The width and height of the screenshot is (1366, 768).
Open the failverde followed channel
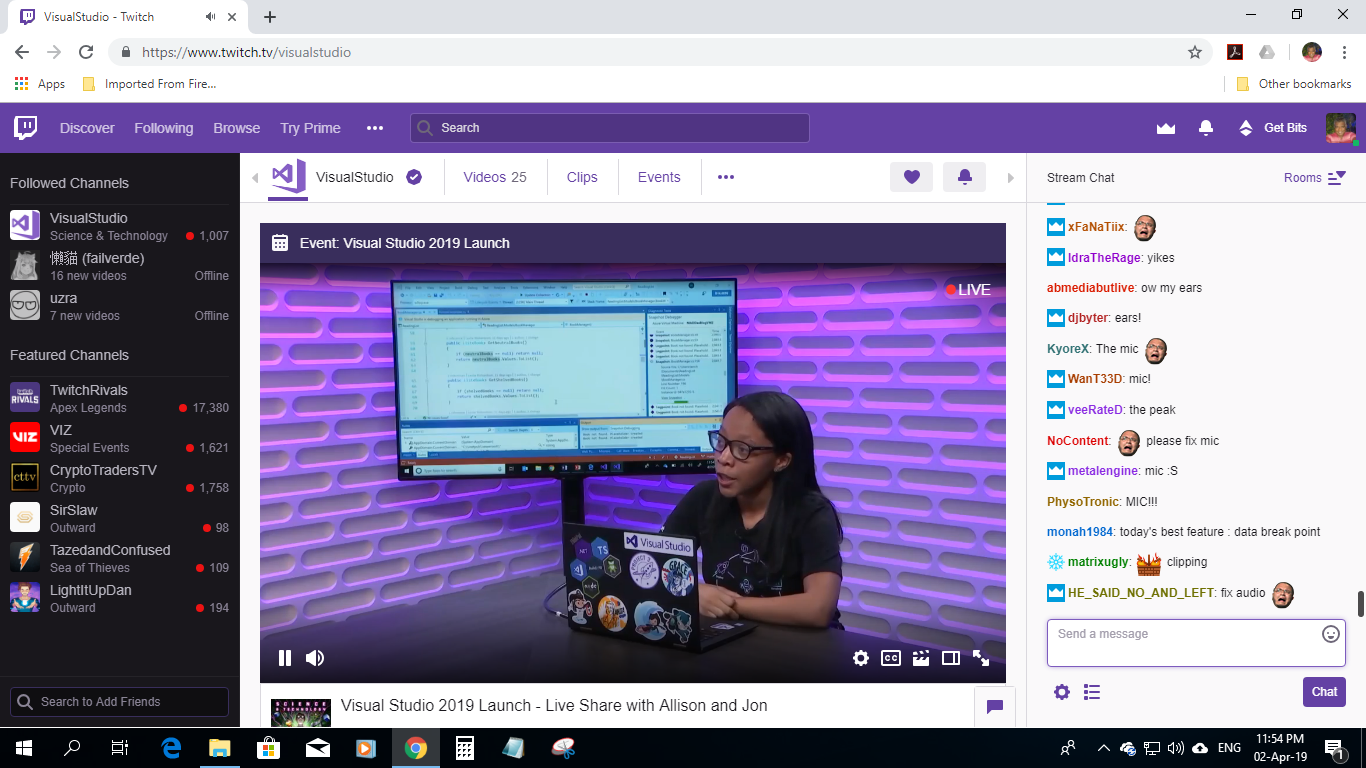point(119,266)
